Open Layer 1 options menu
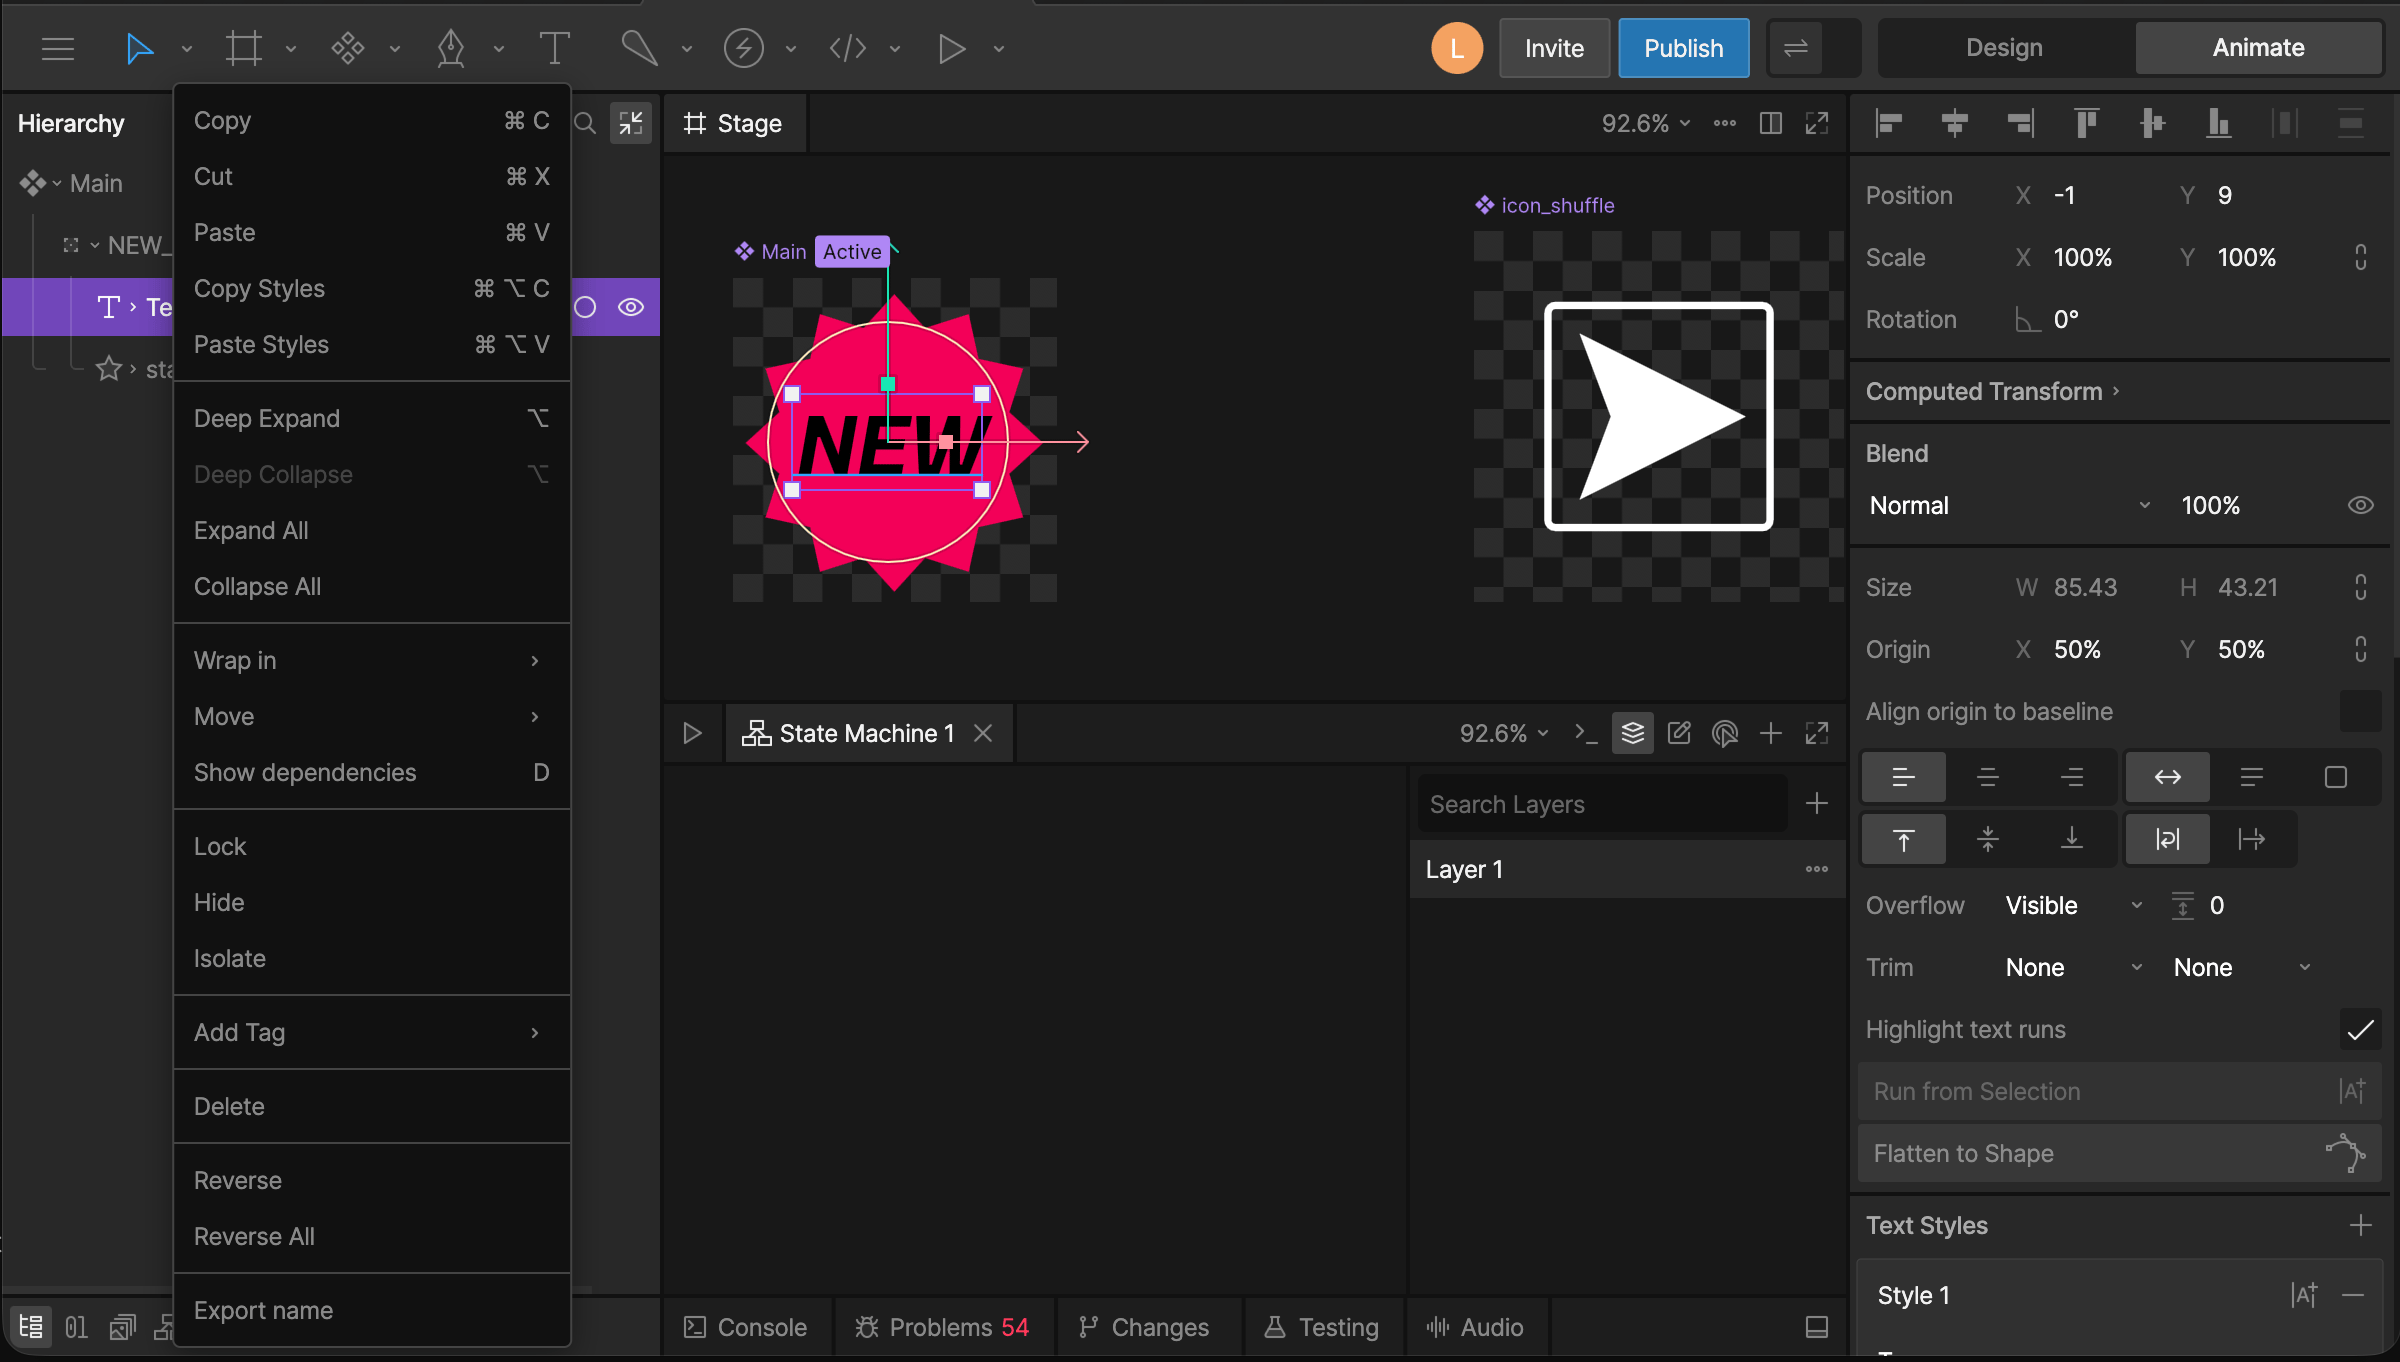Viewport: 2400px width, 1362px height. (x=1817, y=869)
